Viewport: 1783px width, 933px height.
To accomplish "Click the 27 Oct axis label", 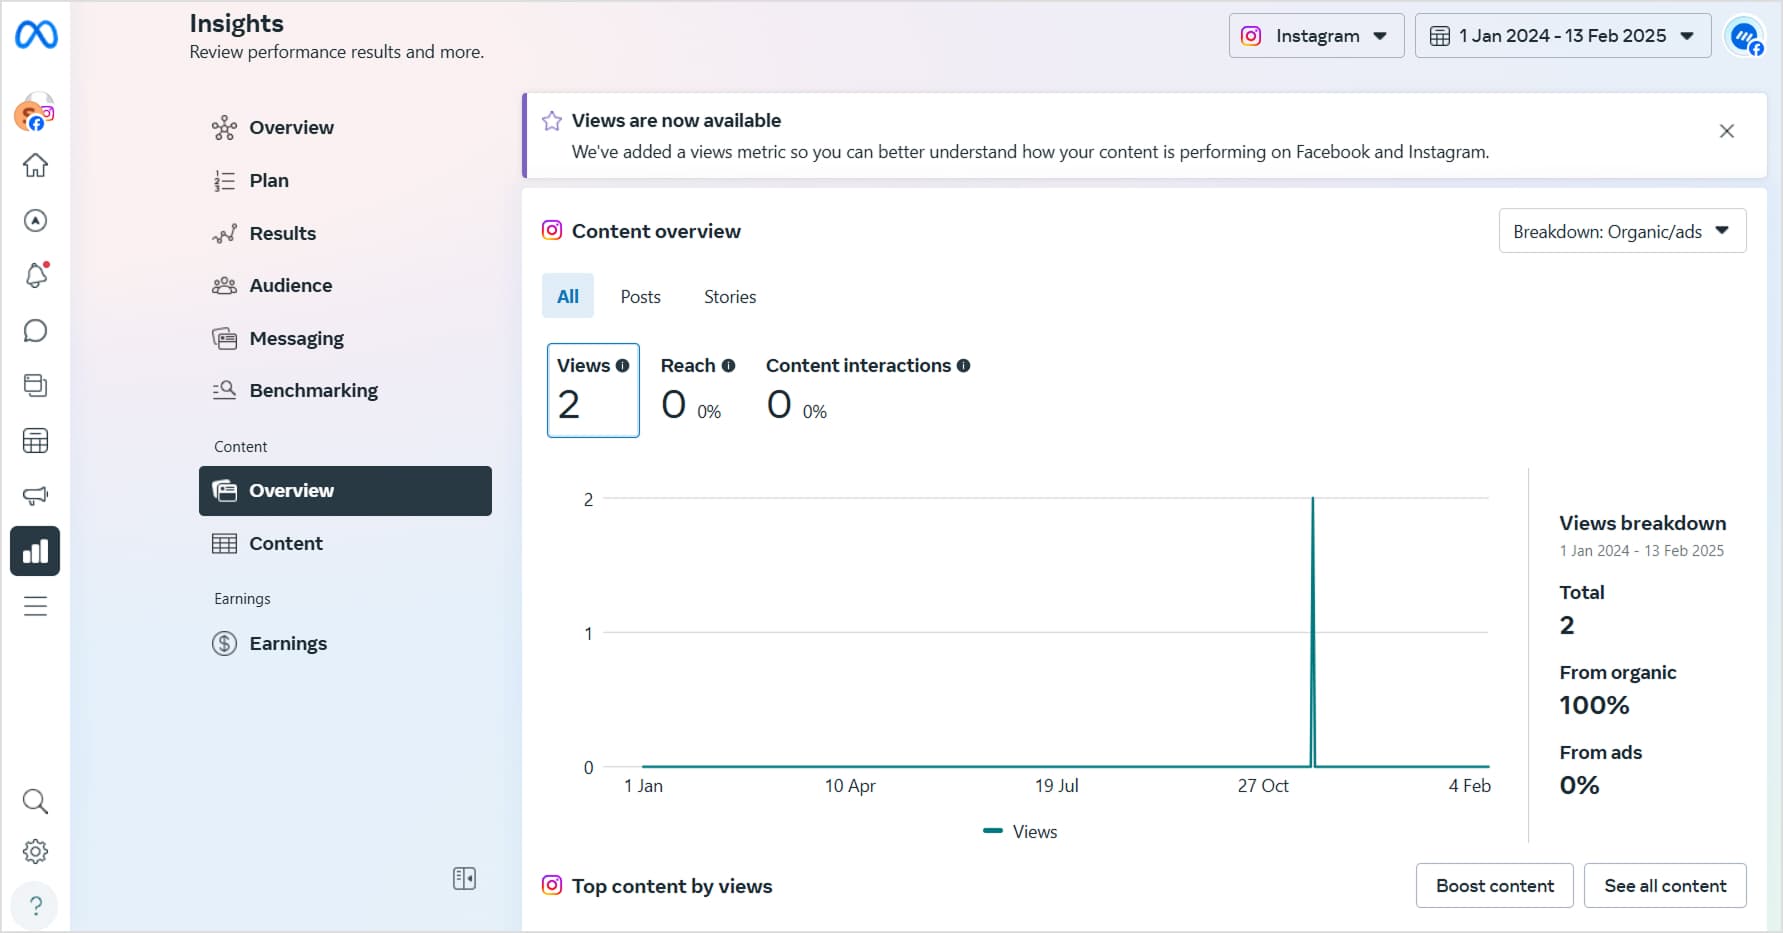I will point(1263,786).
